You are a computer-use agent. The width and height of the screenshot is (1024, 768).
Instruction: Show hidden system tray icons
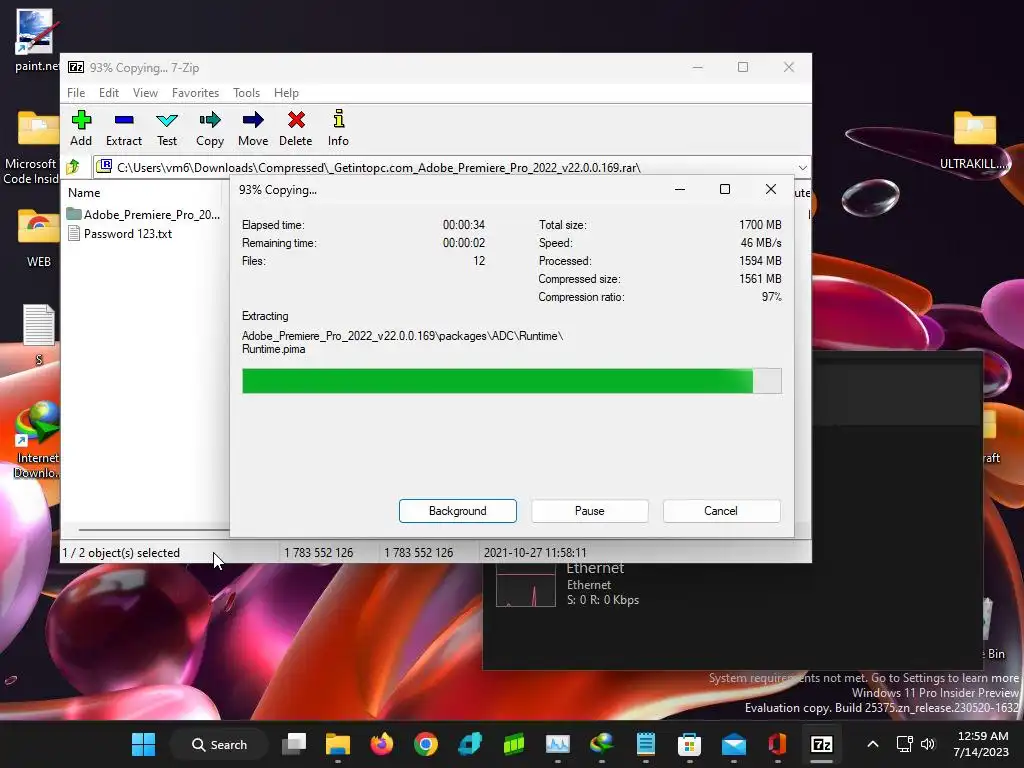coord(872,744)
